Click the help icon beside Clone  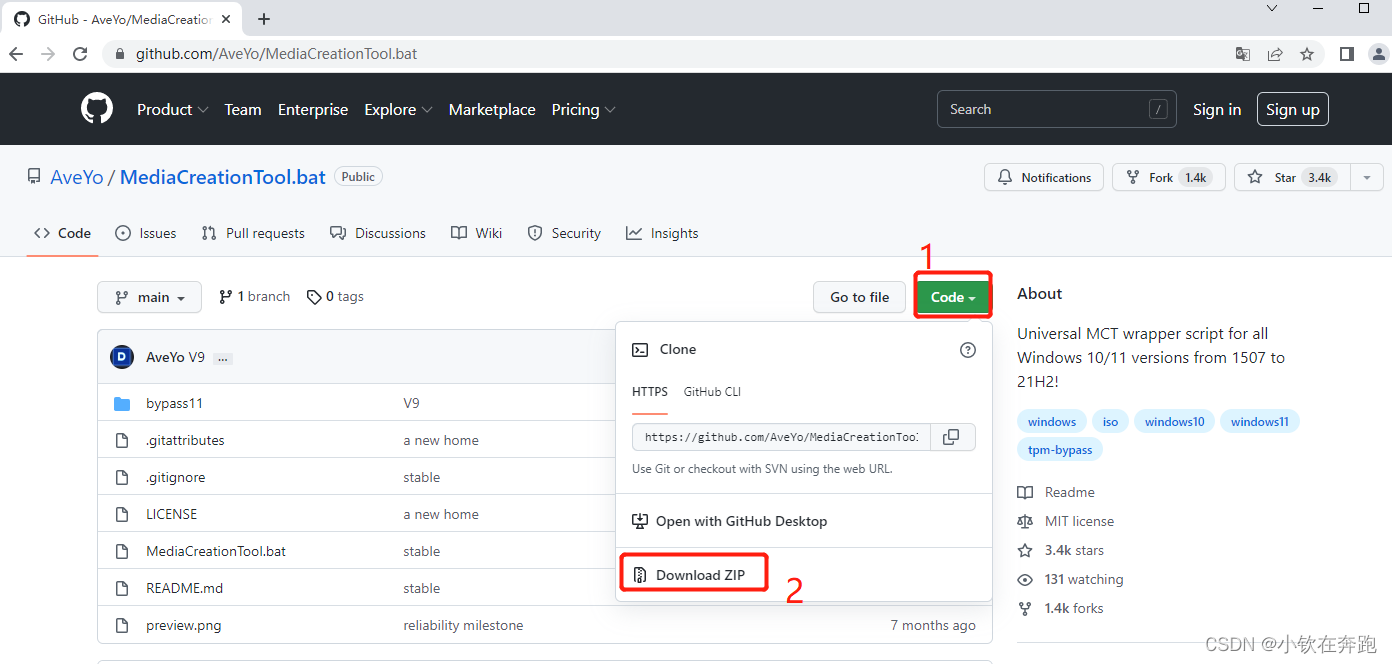point(967,350)
